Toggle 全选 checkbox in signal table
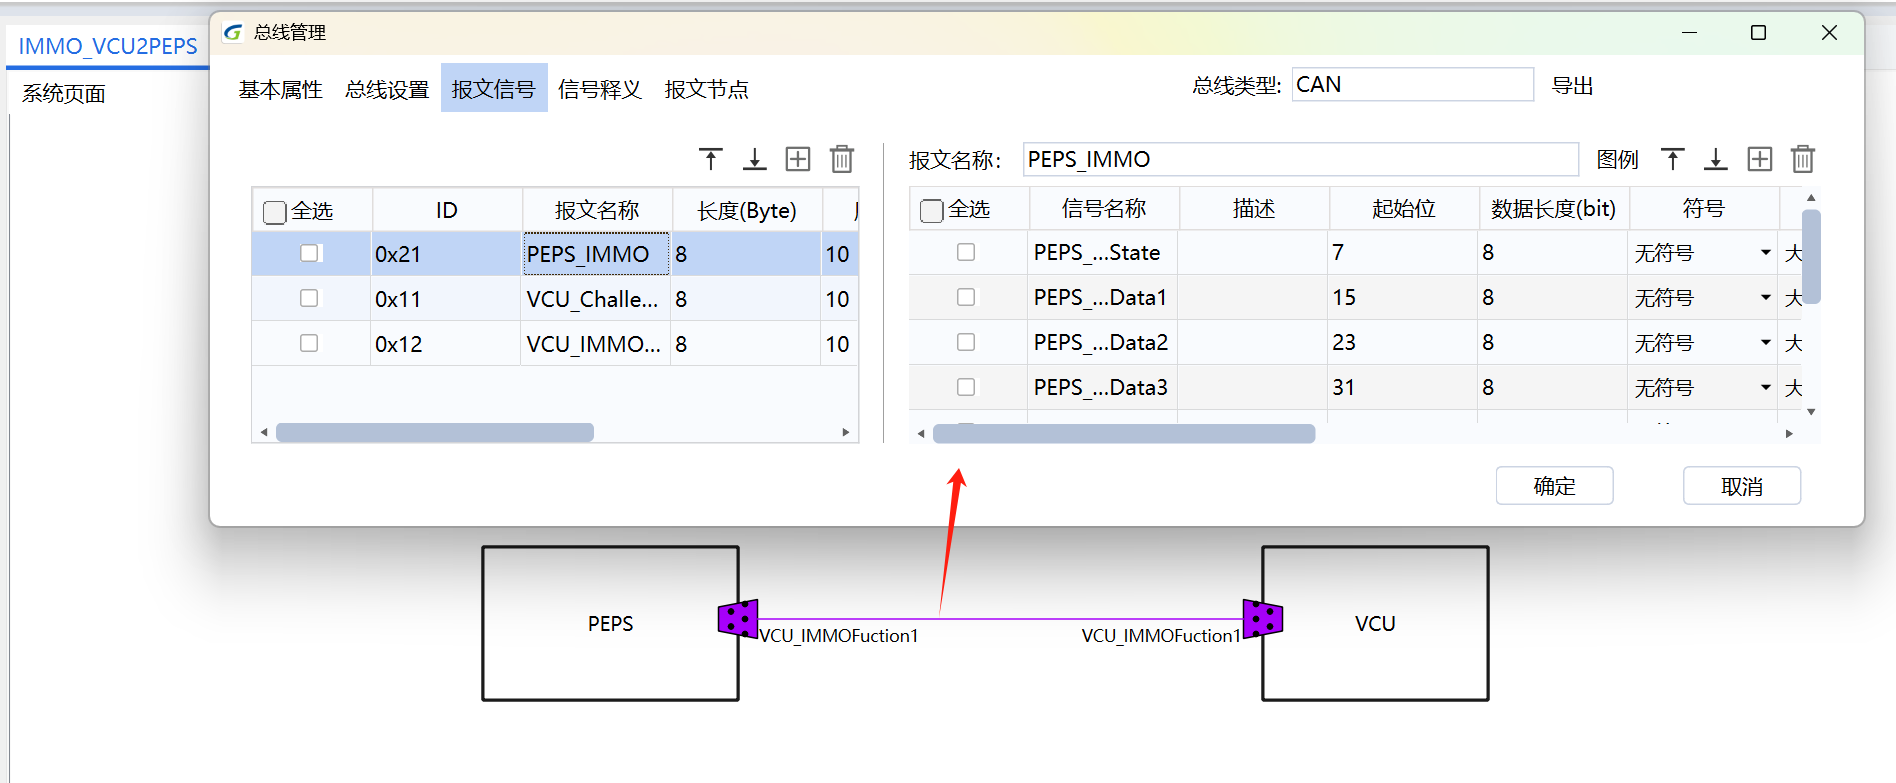The width and height of the screenshot is (1896, 783). [x=931, y=210]
